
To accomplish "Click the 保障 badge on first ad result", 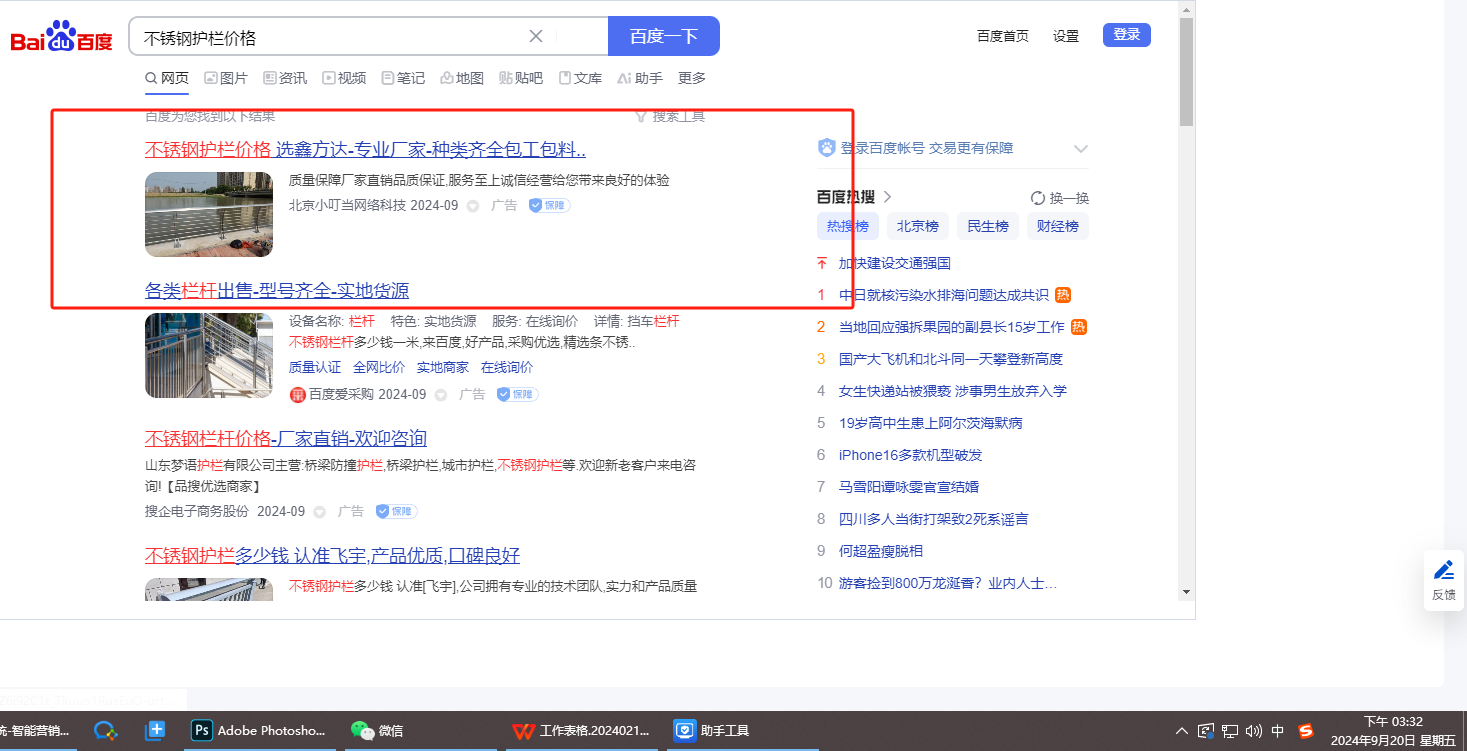I will pyautogui.click(x=549, y=205).
